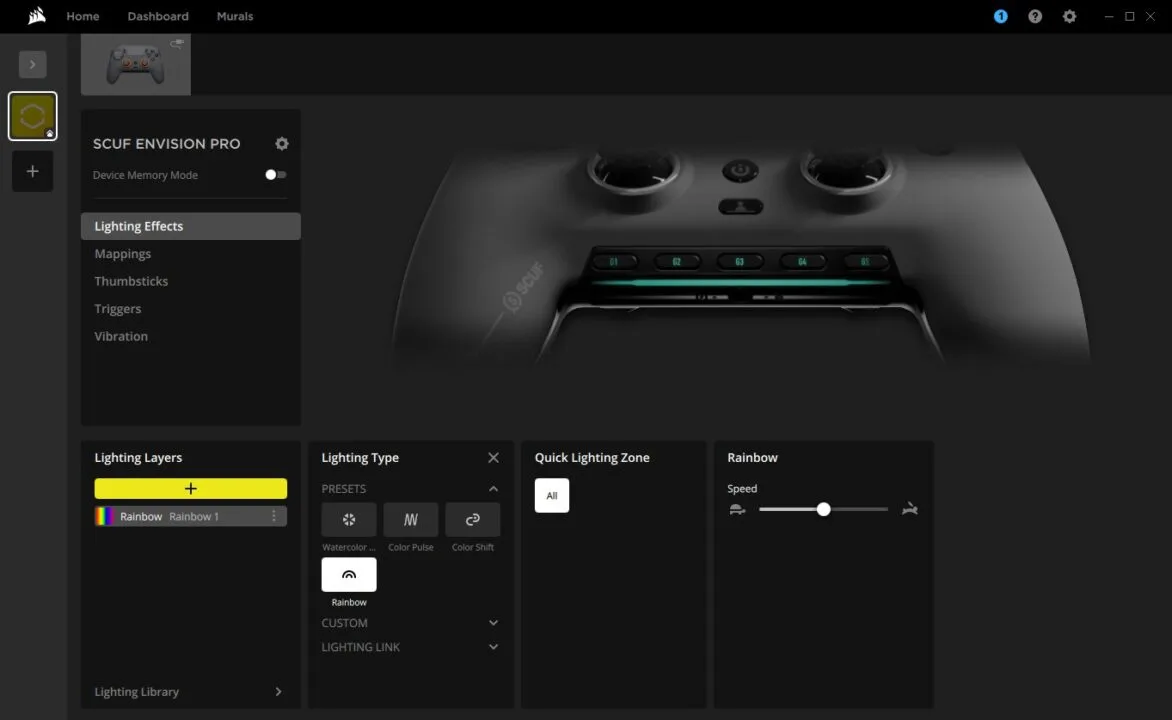Open the Lighting Library
This screenshot has height=720, width=1172.
tap(190, 691)
